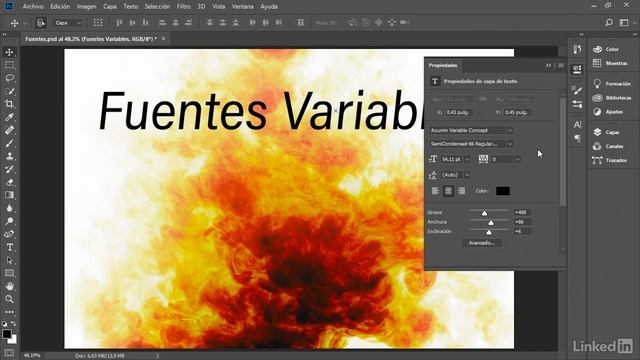Select the Eyedropper tool
The height and width of the screenshot is (360, 640).
coord(9,117)
